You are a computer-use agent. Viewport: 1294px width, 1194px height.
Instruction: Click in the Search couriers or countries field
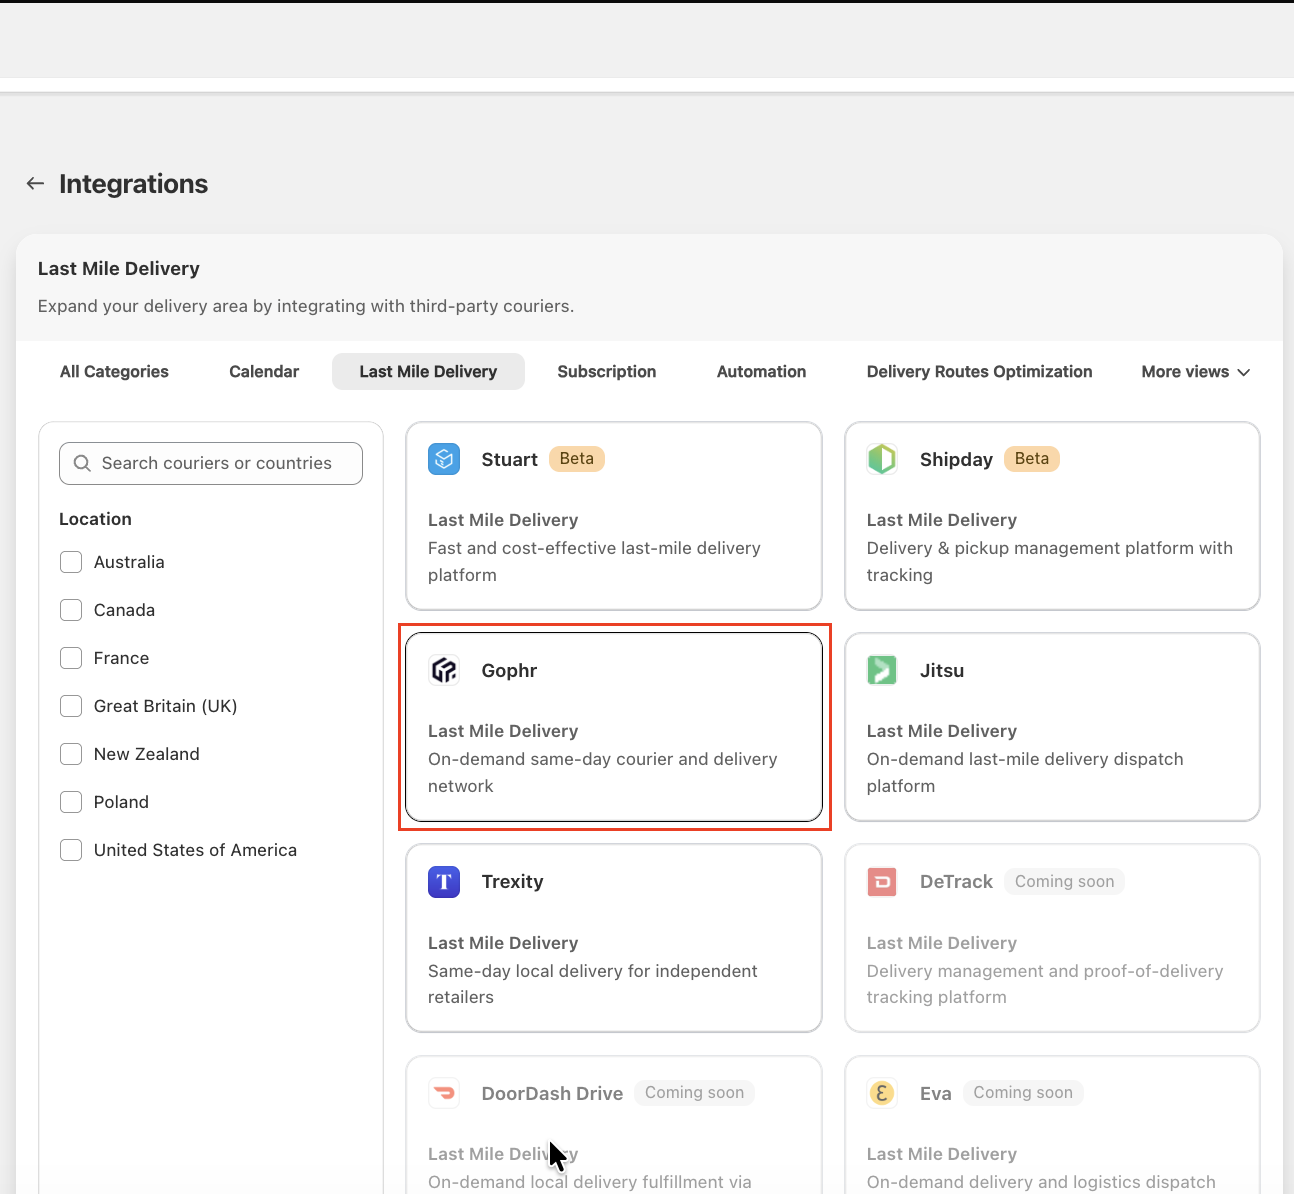(x=211, y=463)
